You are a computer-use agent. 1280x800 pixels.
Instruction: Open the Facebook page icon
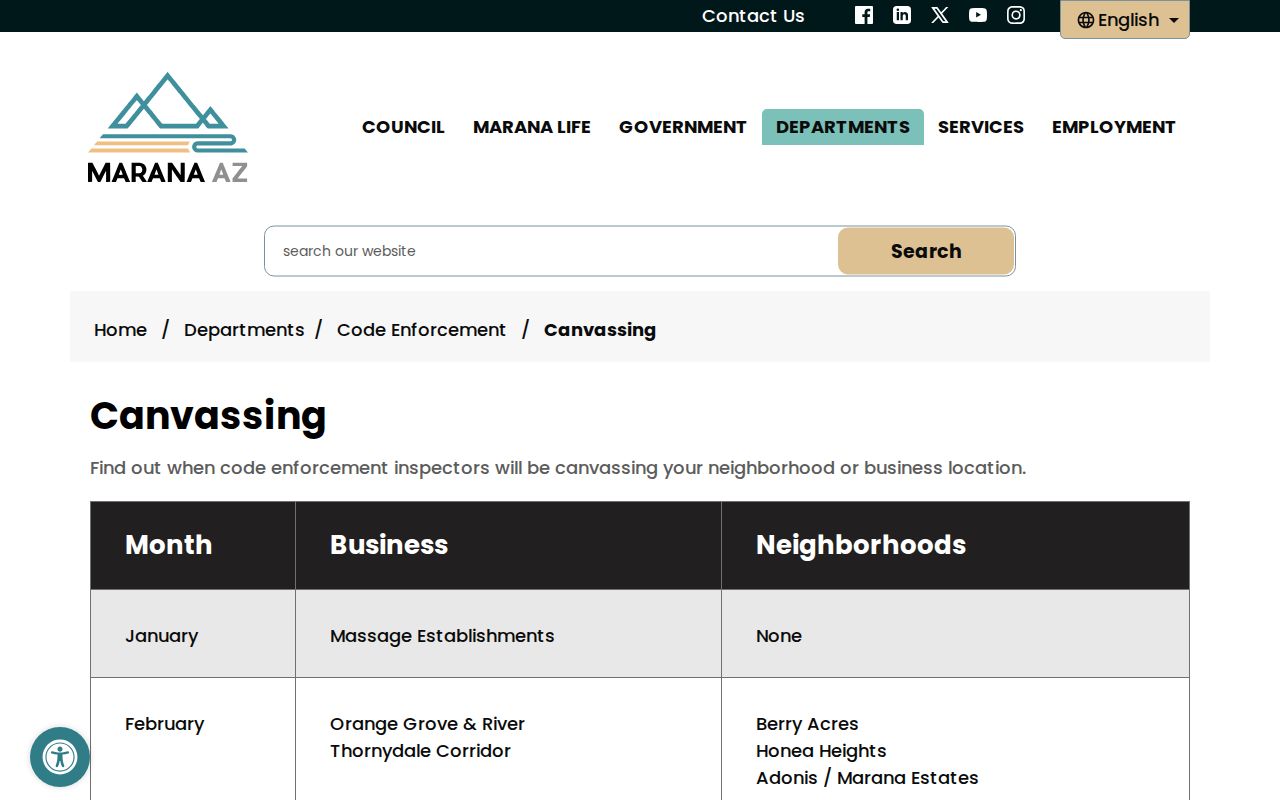864,15
